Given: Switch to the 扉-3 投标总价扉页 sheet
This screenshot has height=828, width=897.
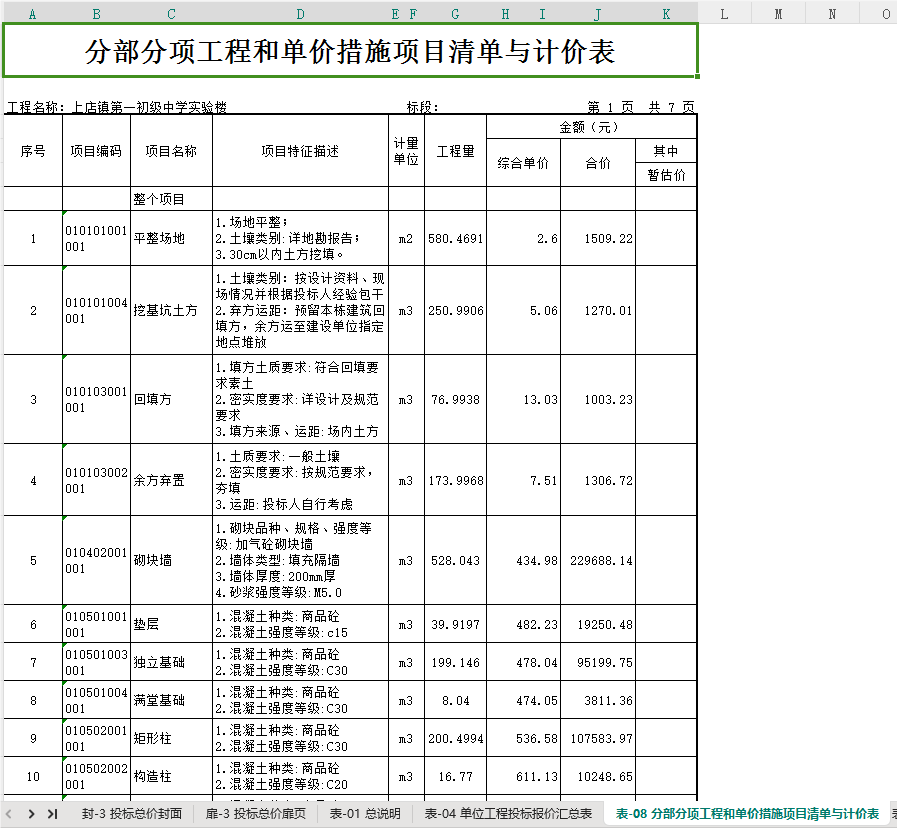Looking at the screenshot, I should point(255,814).
